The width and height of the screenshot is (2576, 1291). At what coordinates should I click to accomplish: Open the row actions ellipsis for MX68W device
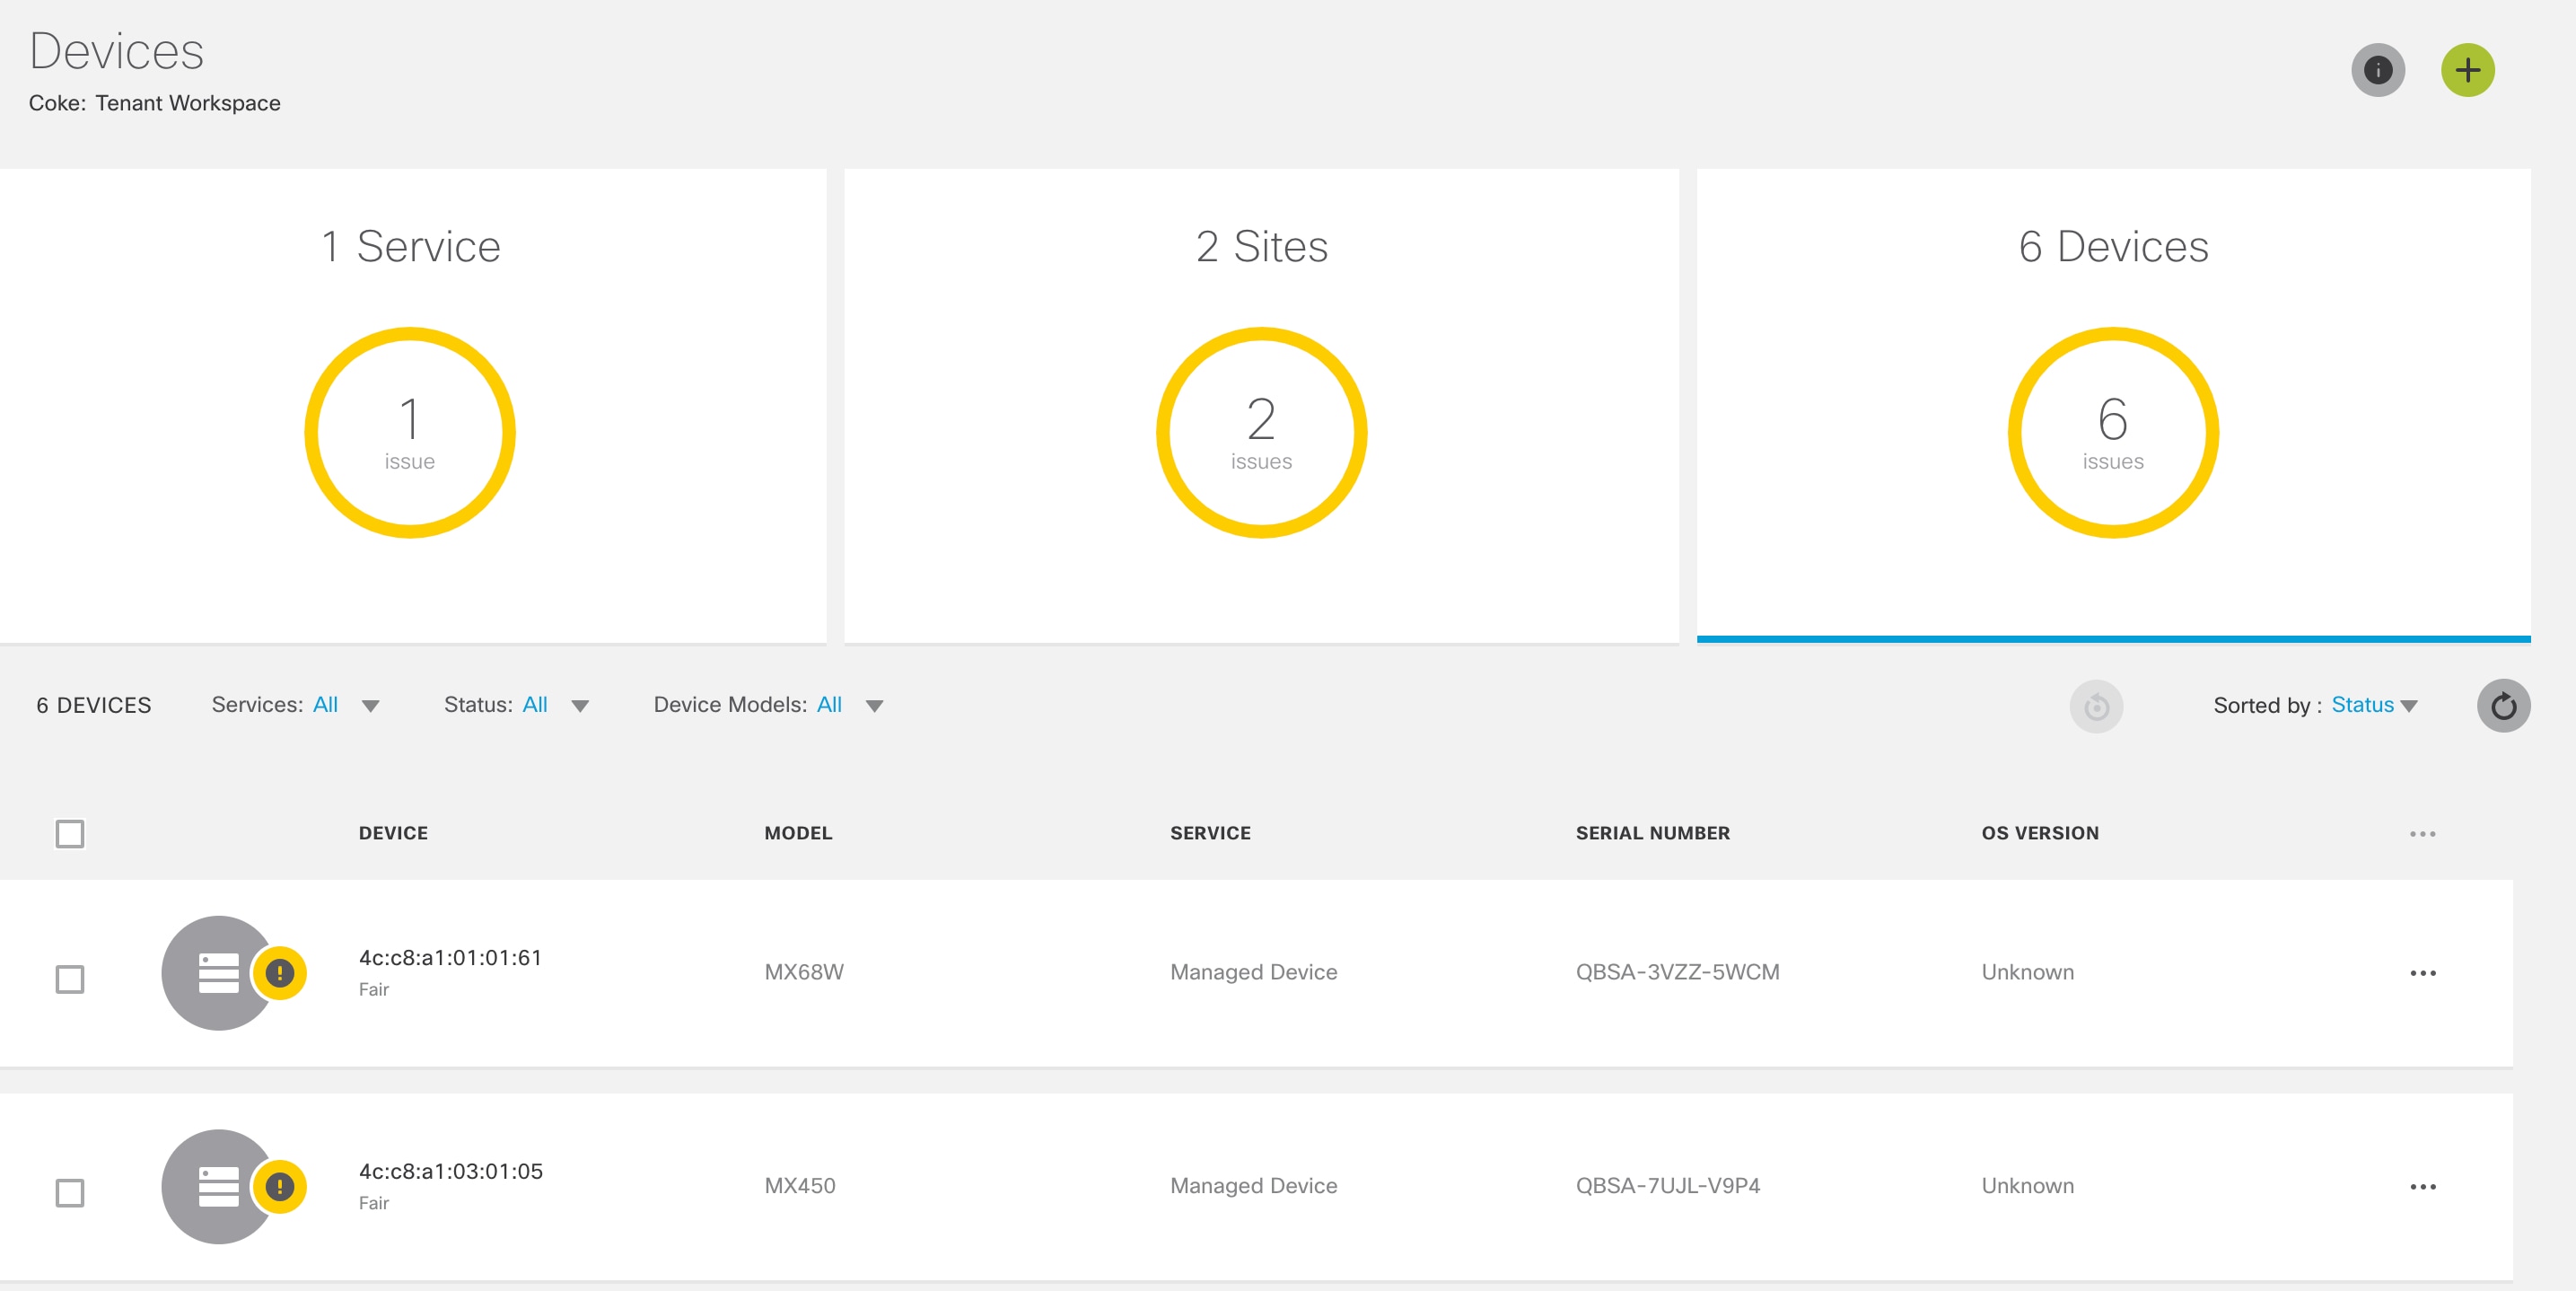[2423, 972]
